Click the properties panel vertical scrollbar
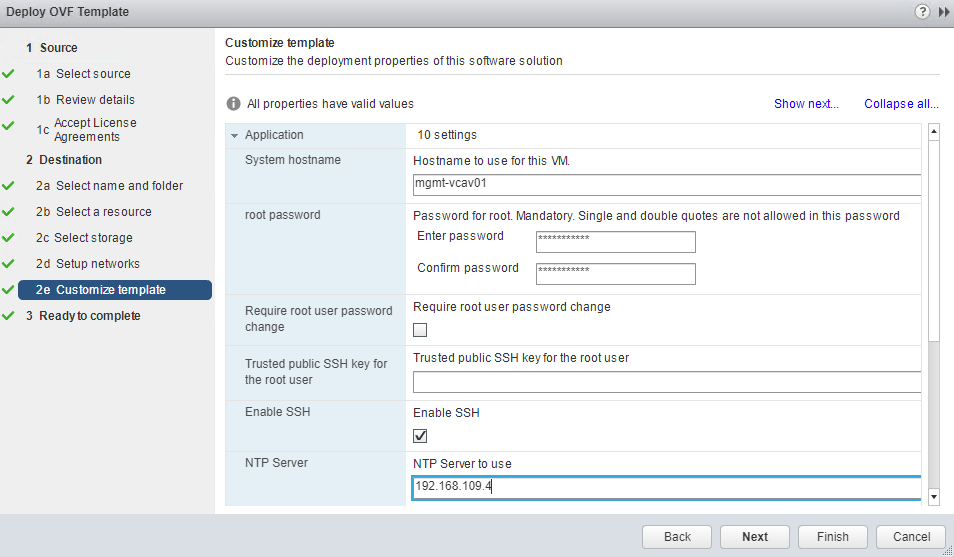954x557 pixels. (x=933, y=240)
